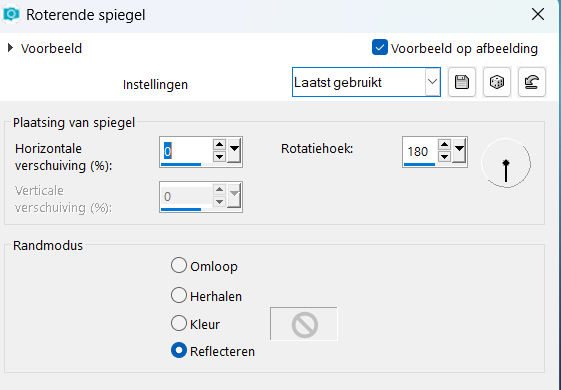The image size is (561, 390).
Task: Select the Reflecteren radio button
Action: 179,351
